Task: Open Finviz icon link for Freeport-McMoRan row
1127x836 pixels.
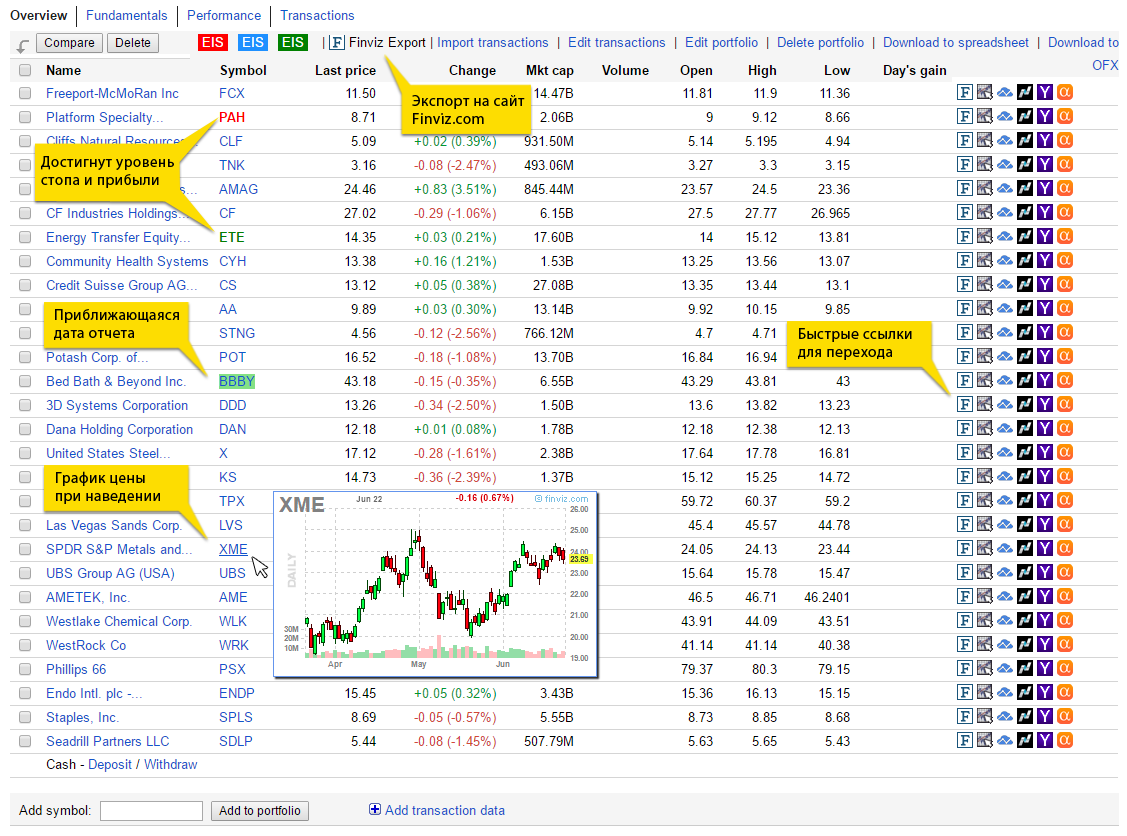Action: pyautogui.click(x=965, y=93)
